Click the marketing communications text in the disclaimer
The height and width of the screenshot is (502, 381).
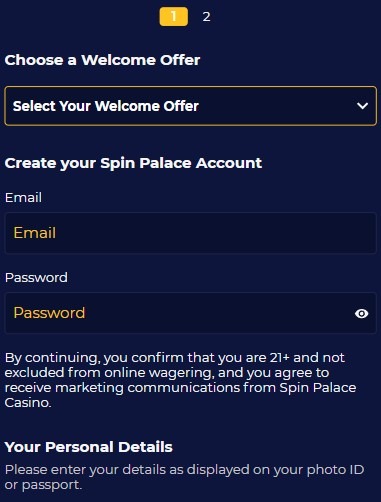tap(148, 388)
